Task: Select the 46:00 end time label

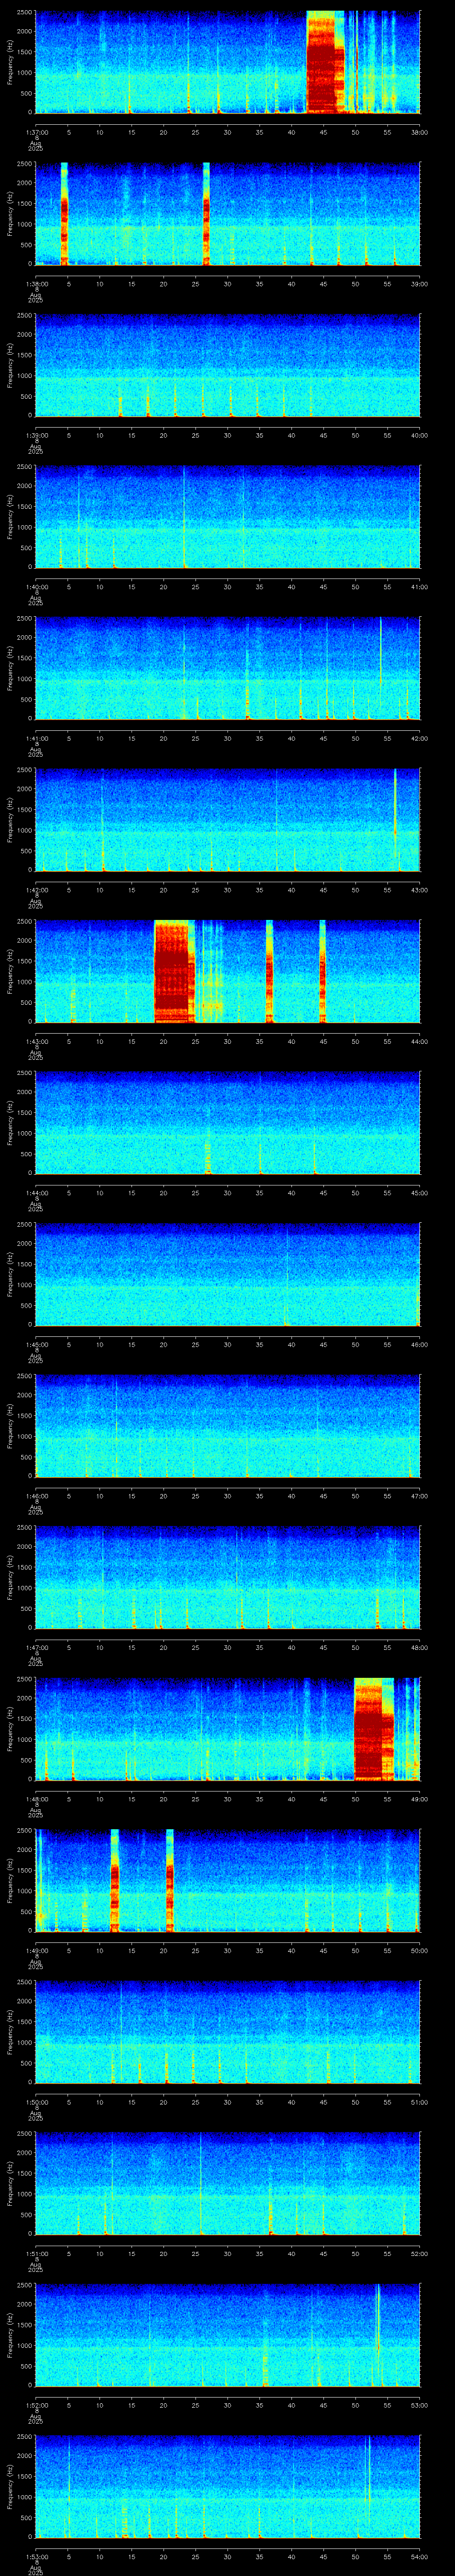Action: pyautogui.click(x=419, y=1344)
